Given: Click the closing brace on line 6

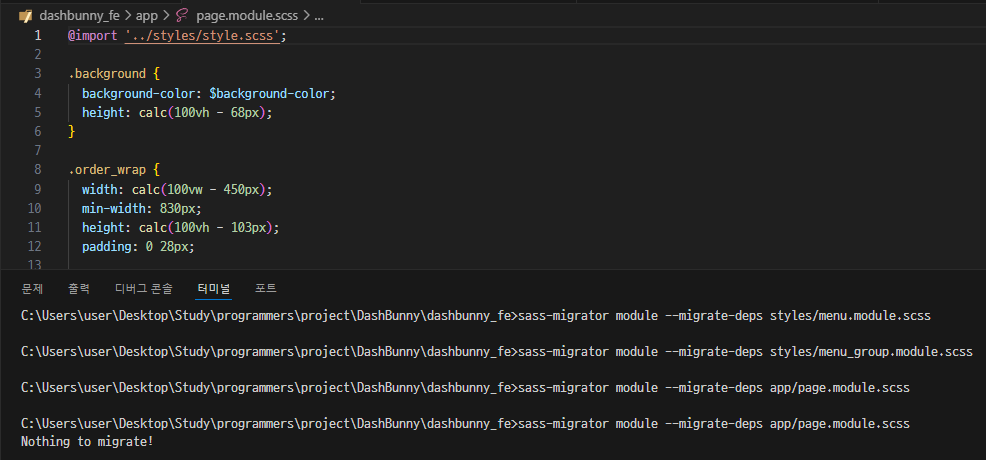Looking at the screenshot, I should [x=72, y=131].
